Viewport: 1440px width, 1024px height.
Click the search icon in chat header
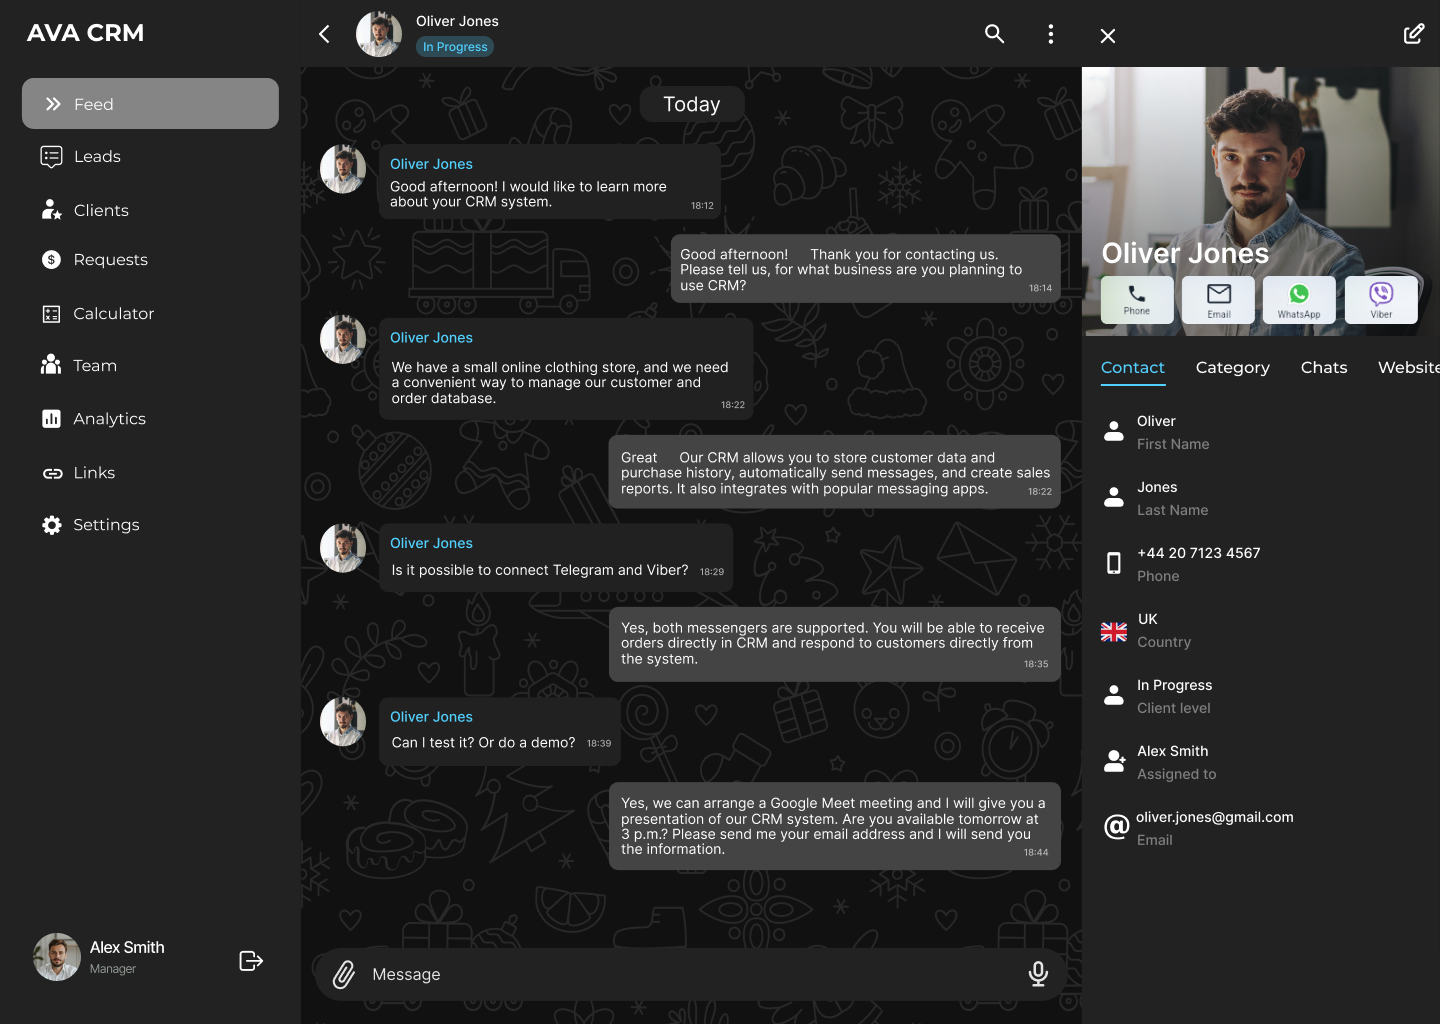[x=994, y=34]
